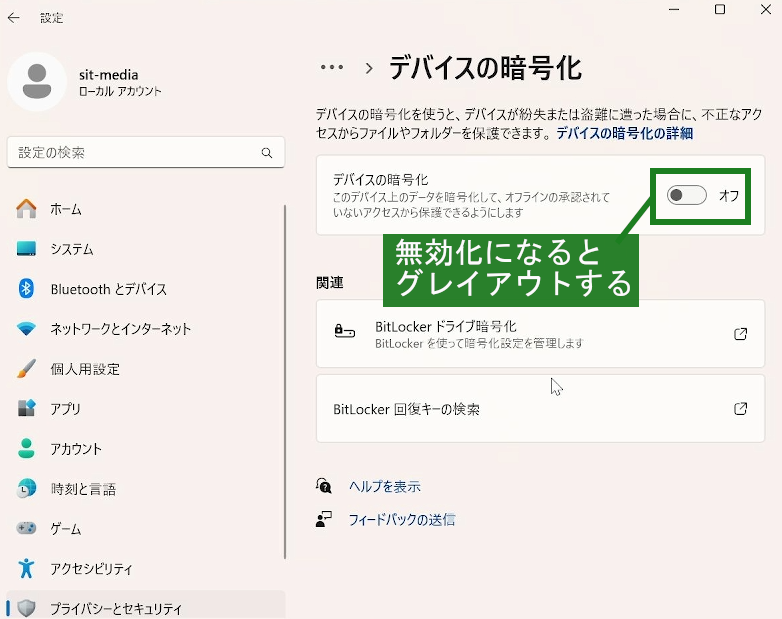This screenshot has width=782, height=619.
Task: Click the sit-media account name
Action: coord(109,75)
